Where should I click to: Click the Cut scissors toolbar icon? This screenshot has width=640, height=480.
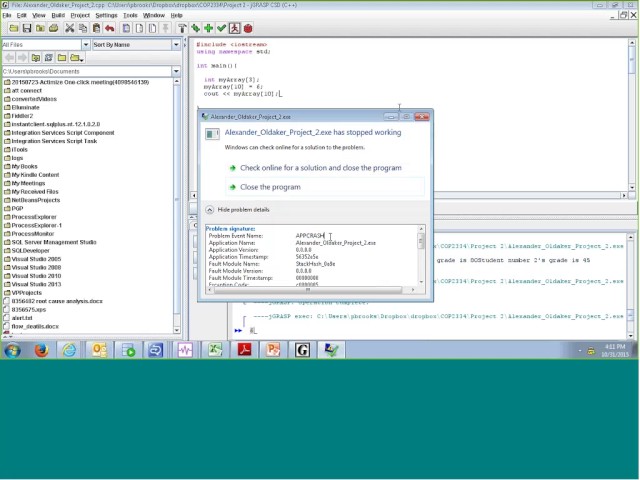[70, 28]
